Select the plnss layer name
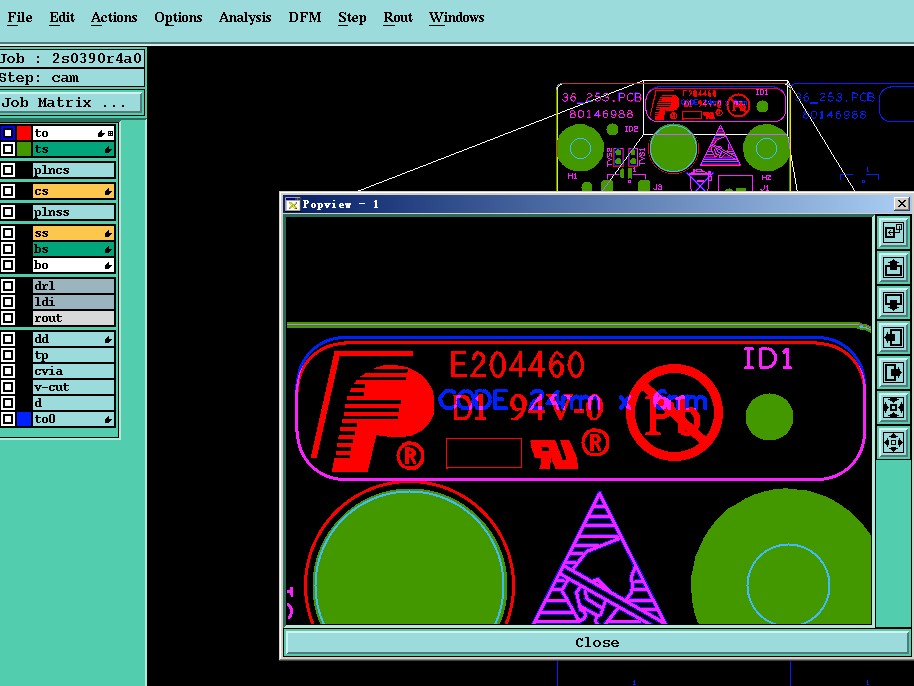The height and width of the screenshot is (686, 914). coord(73,212)
